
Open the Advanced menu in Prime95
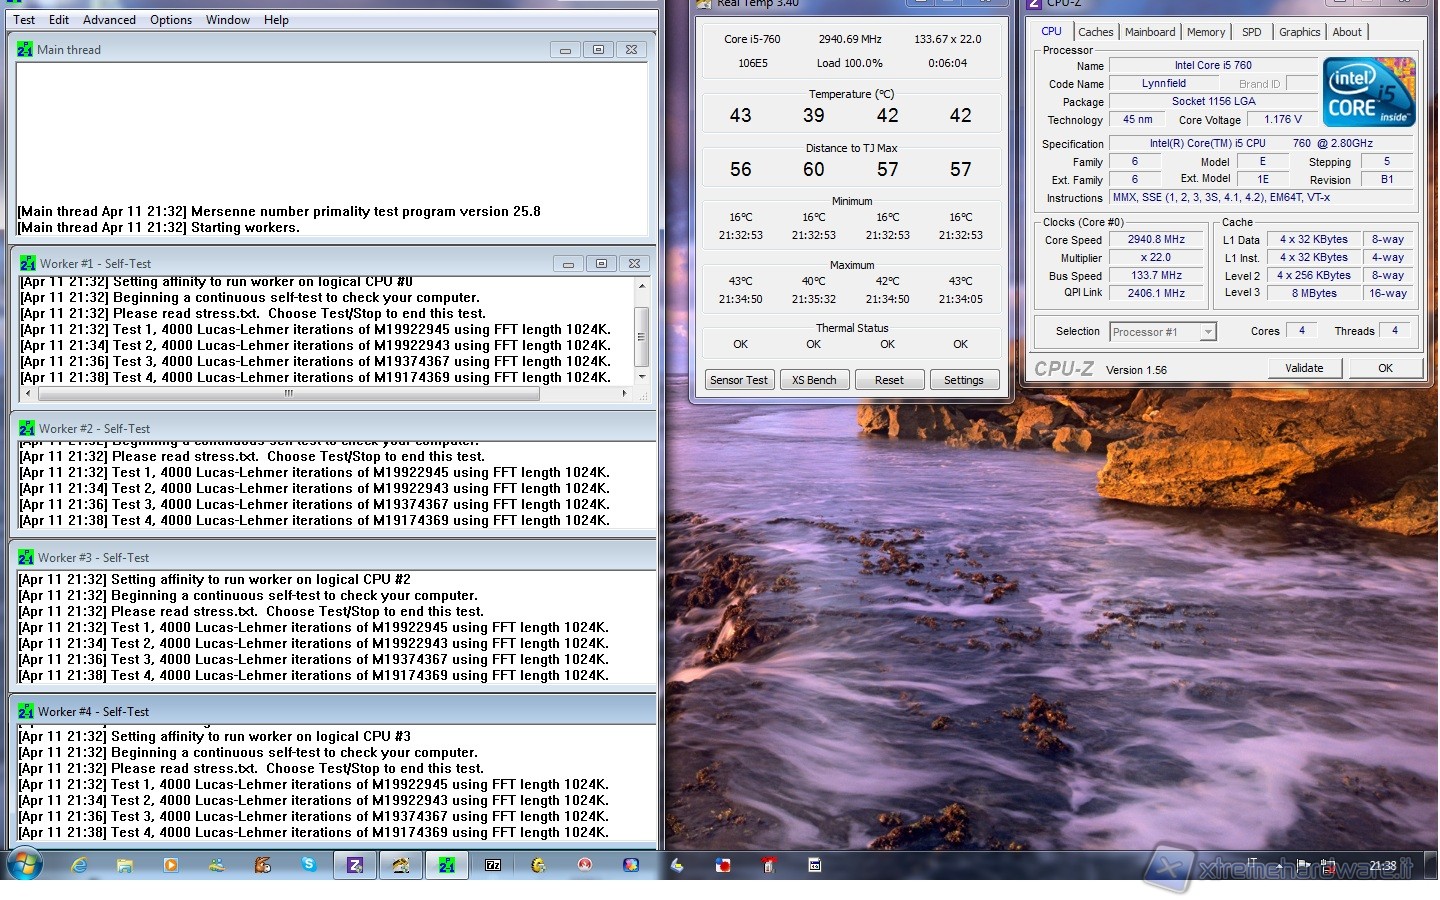pyautogui.click(x=109, y=19)
